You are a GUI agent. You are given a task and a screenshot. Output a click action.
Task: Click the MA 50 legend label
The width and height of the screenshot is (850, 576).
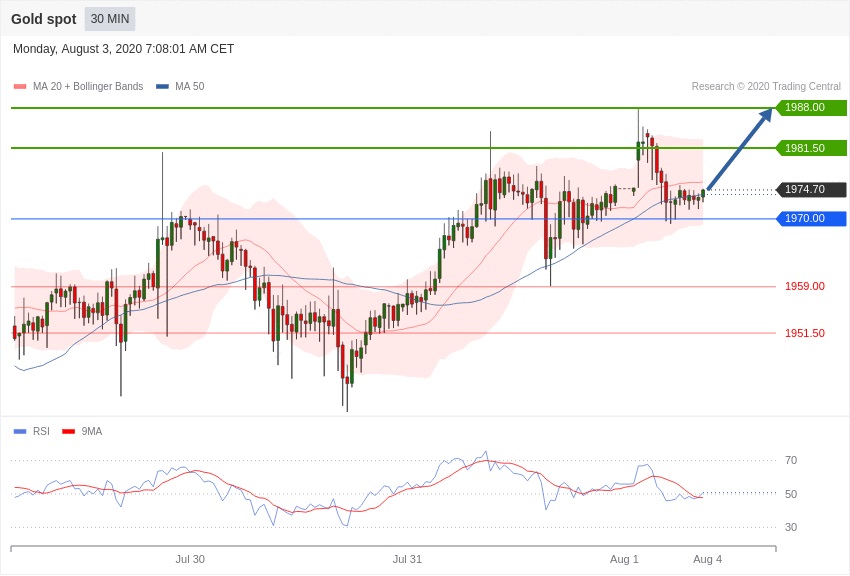click(190, 86)
